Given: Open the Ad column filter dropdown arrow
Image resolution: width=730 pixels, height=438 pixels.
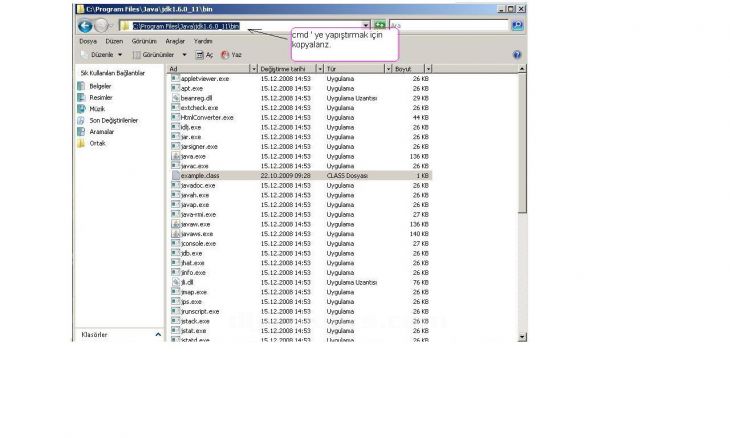Looking at the screenshot, I should coord(254,69).
